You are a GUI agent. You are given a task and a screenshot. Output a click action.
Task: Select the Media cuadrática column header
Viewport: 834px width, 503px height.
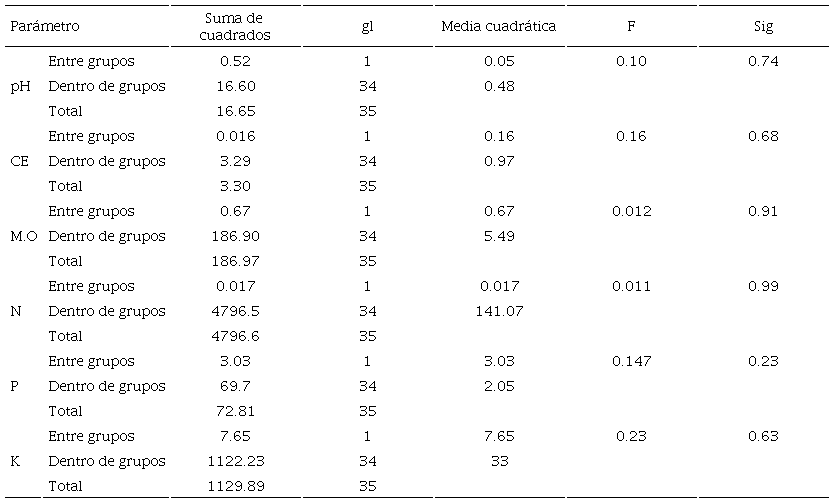(498, 26)
